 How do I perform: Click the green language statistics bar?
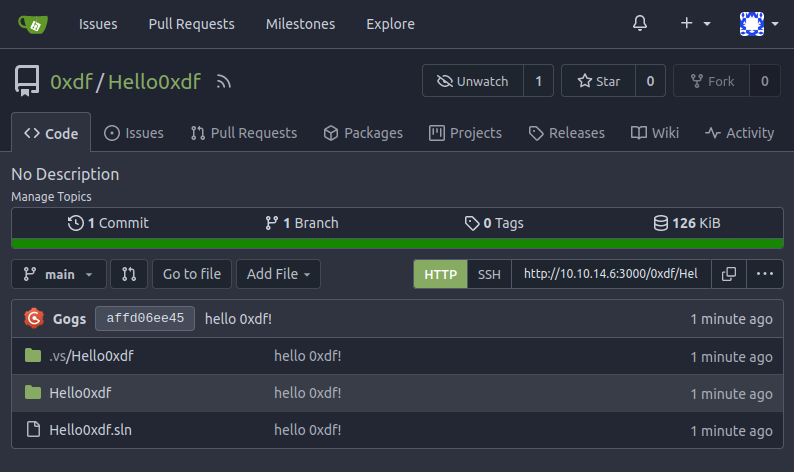point(397,243)
